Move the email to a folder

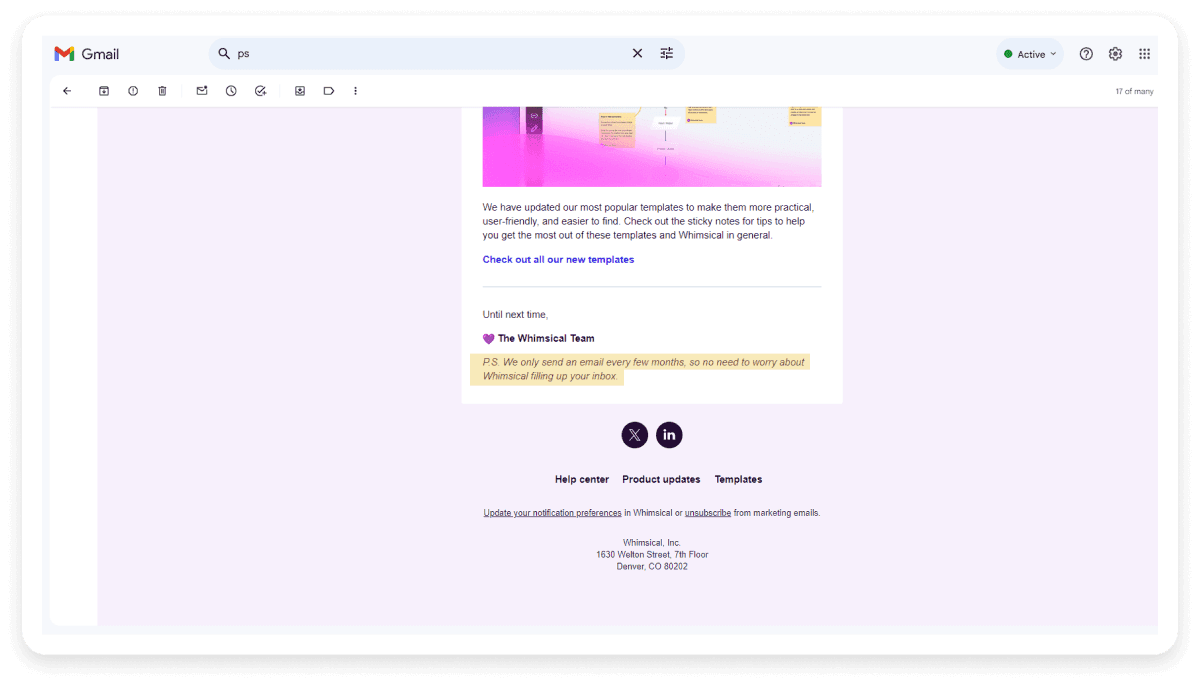coord(300,91)
